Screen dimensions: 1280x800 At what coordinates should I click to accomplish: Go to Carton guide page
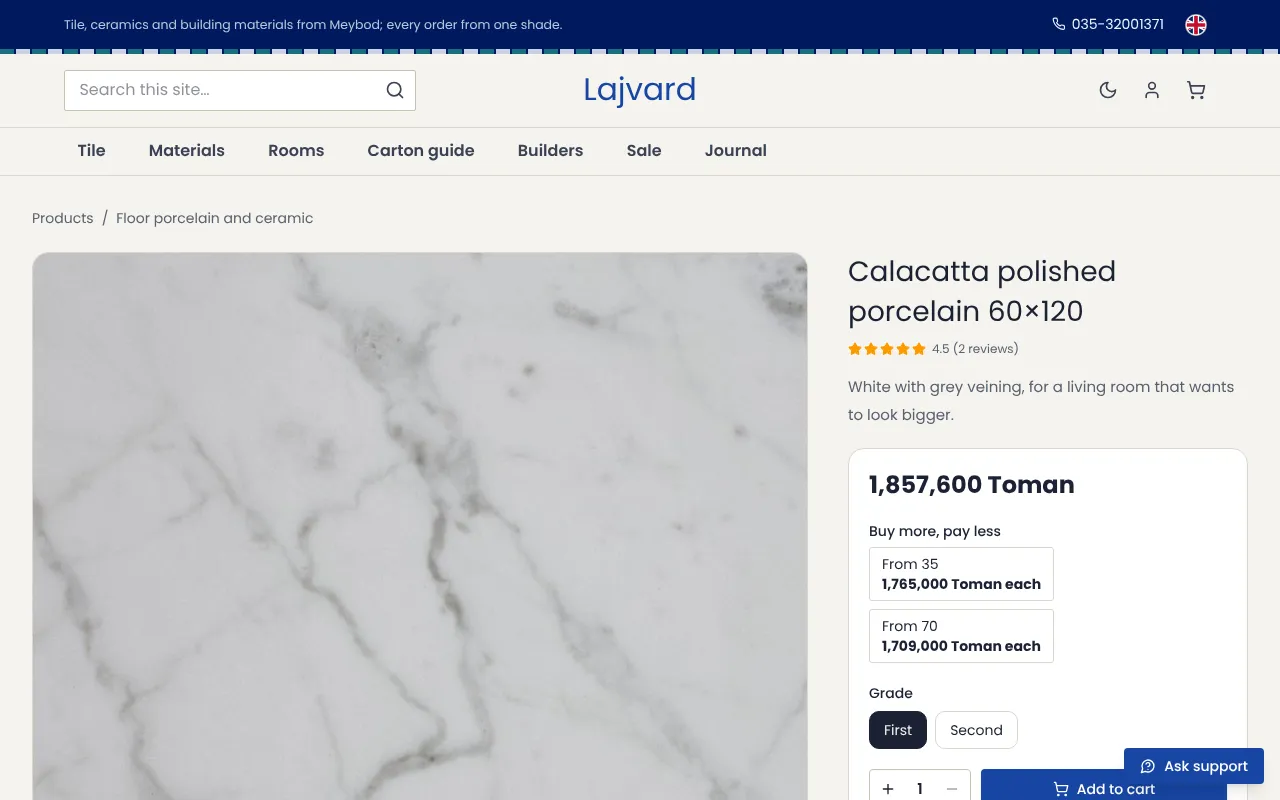pos(421,151)
